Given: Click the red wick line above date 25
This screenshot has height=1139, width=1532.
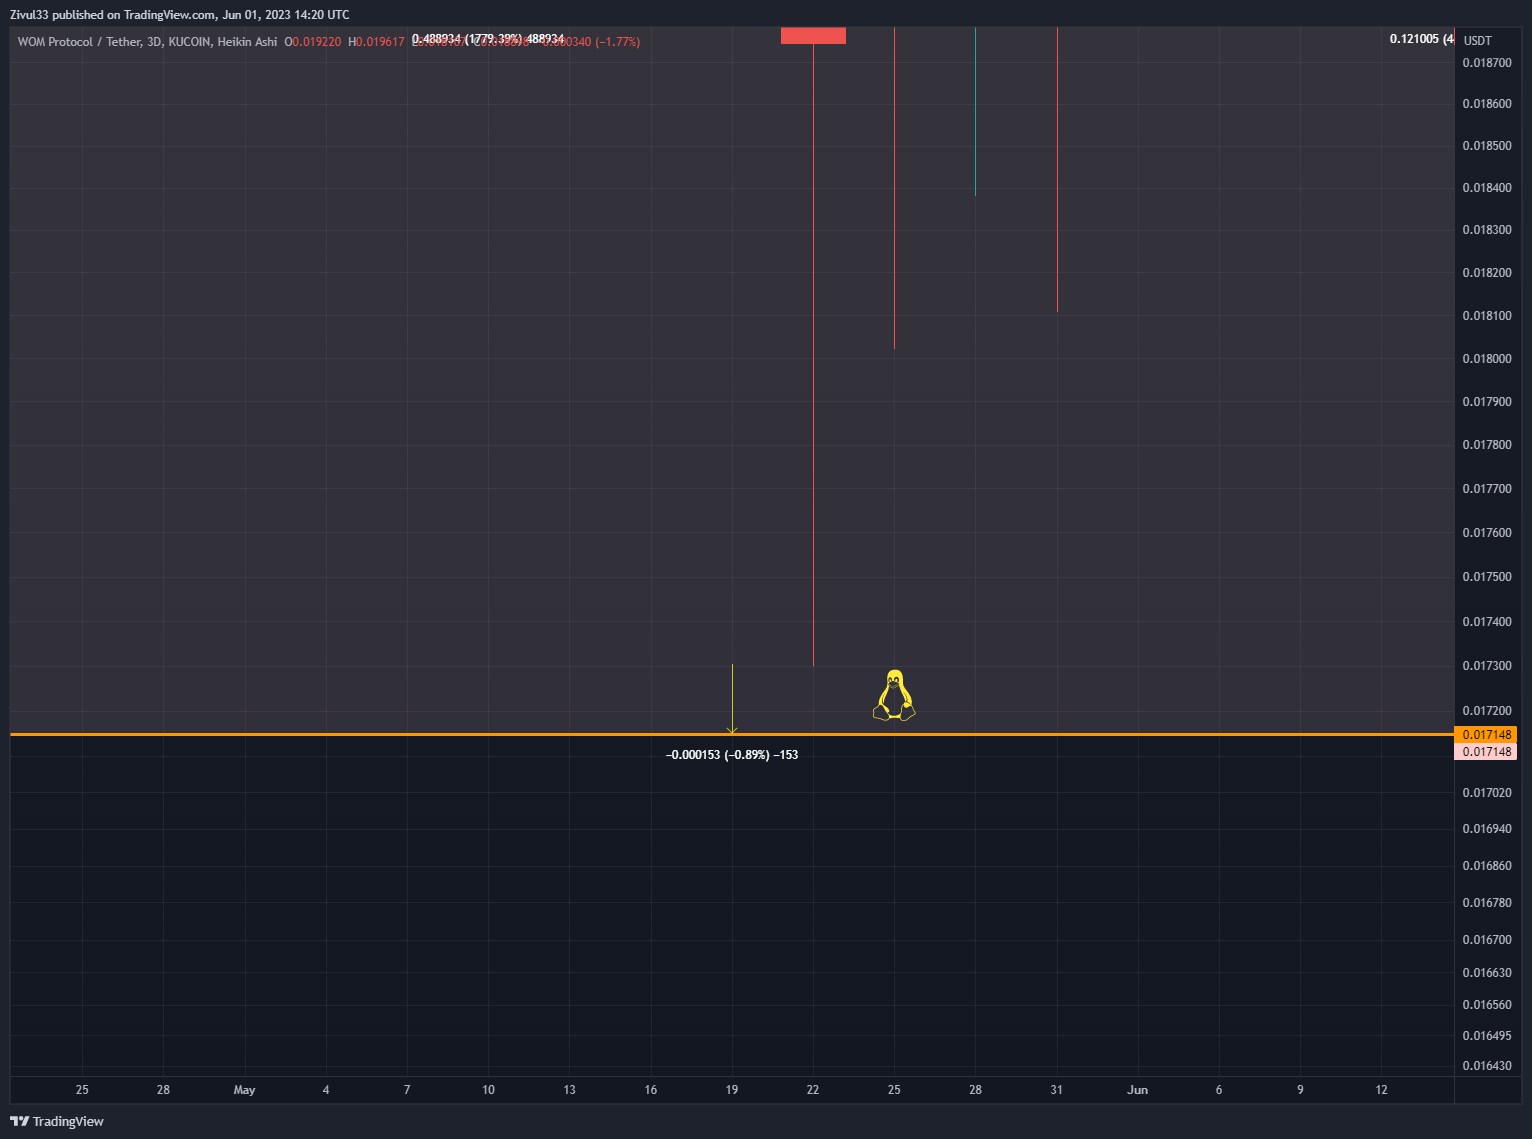Looking at the screenshot, I should point(894,188).
